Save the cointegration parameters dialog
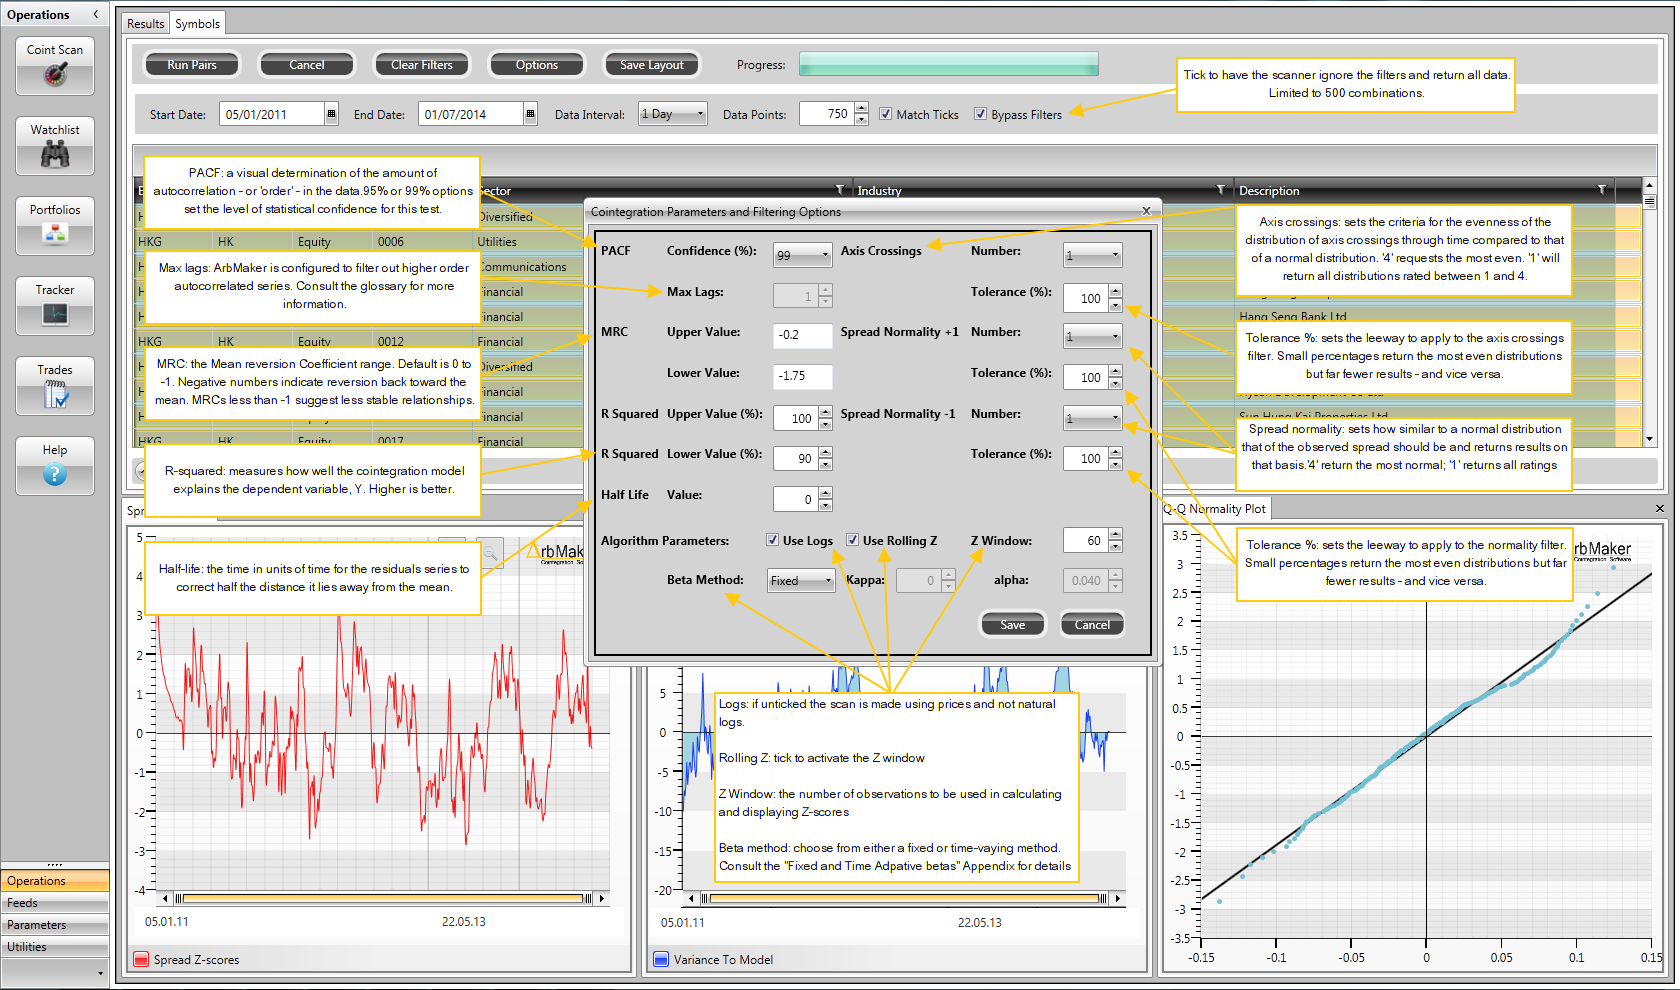This screenshot has height=990, width=1680. (1013, 624)
